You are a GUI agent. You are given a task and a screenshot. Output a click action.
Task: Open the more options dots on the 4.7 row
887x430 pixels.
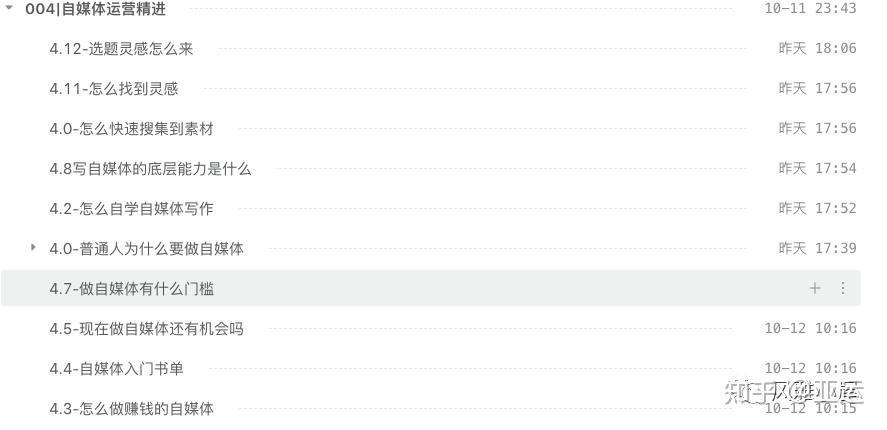pos(842,288)
